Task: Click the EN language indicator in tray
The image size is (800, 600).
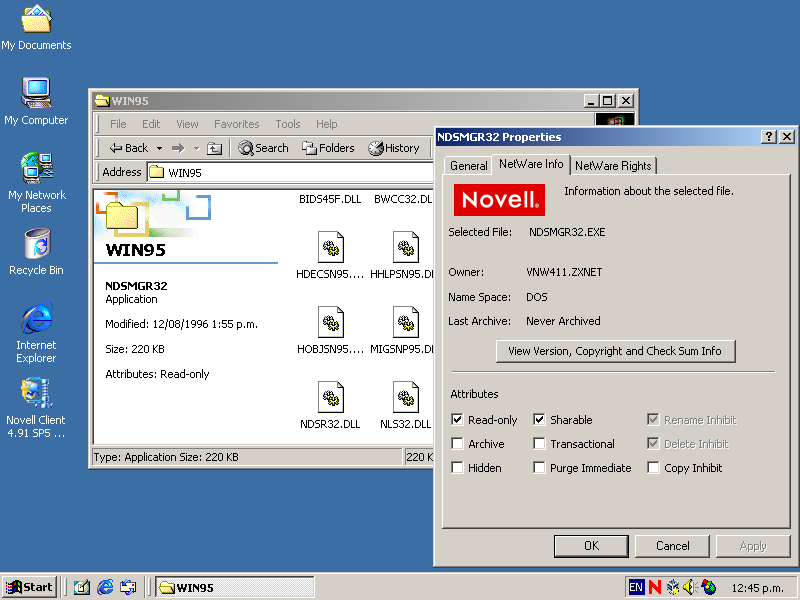Action: pyautogui.click(x=636, y=587)
